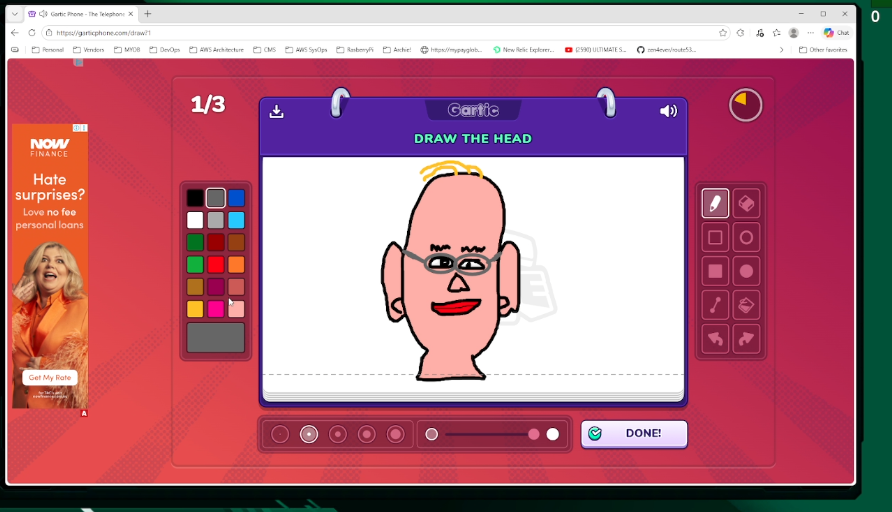Image resolution: width=892 pixels, height=512 pixels.
Task: Activate the paint bucket fill tool
Action: pyautogui.click(x=746, y=305)
